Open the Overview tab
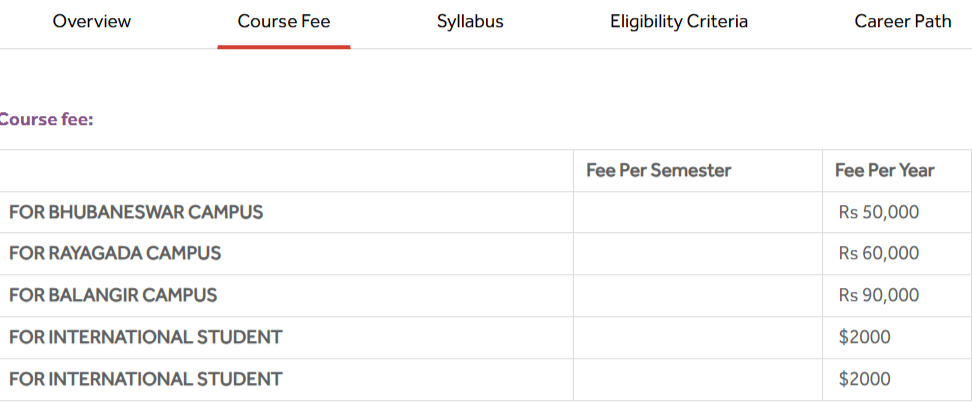Image resolution: width=972 pixels, height=403 pixels. point(92,21)
